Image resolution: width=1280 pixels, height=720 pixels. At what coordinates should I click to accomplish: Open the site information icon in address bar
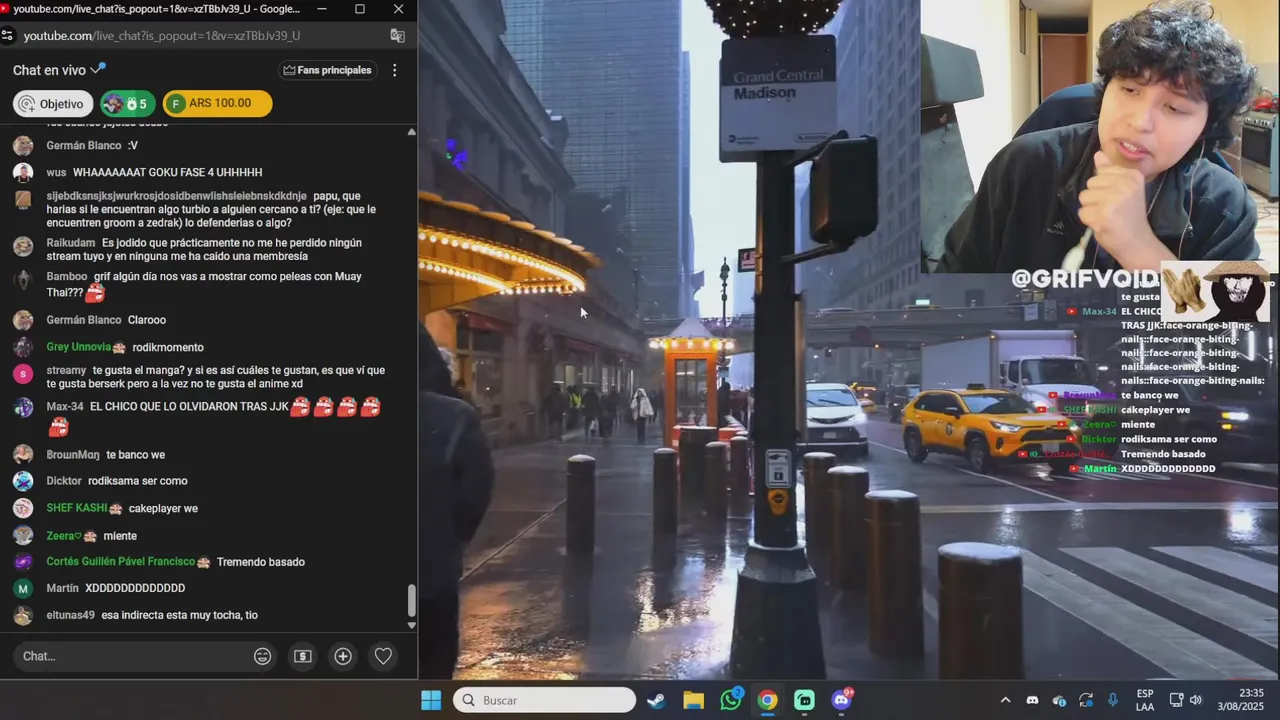coord(8,35)
